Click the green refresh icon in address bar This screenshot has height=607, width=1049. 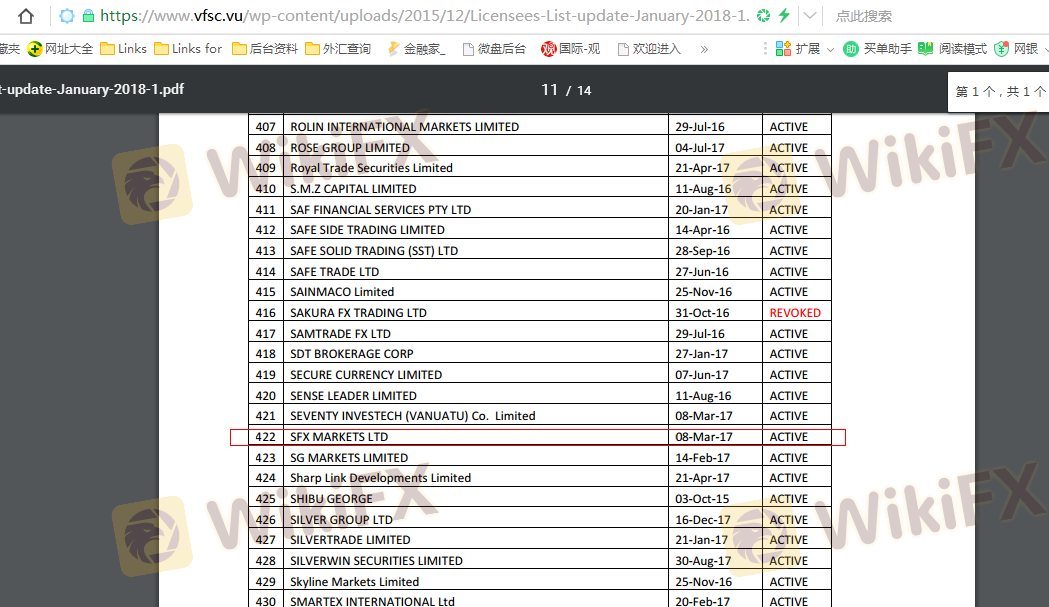763,16
